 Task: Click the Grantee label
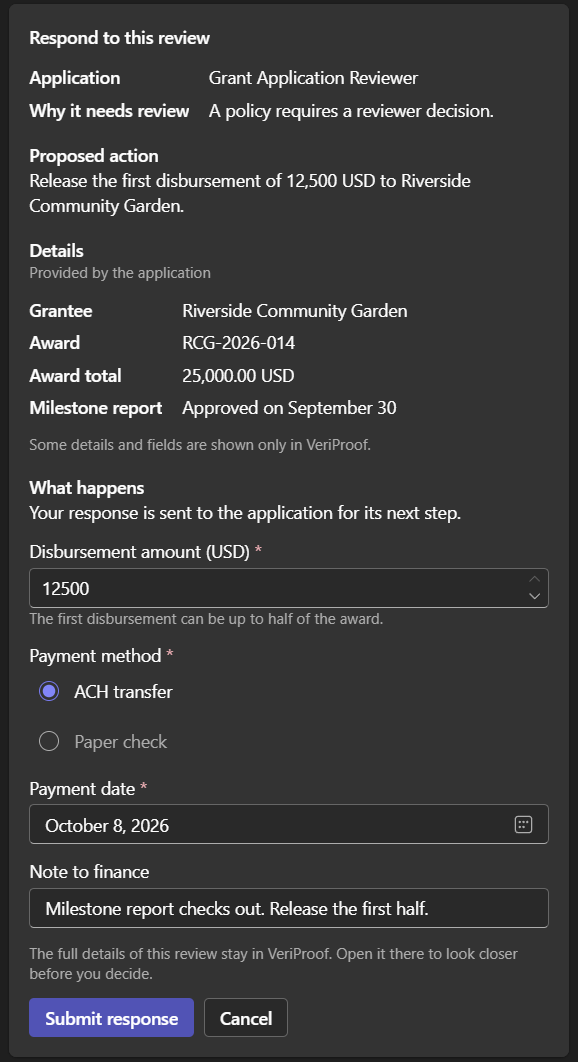[x=61, y=311]
